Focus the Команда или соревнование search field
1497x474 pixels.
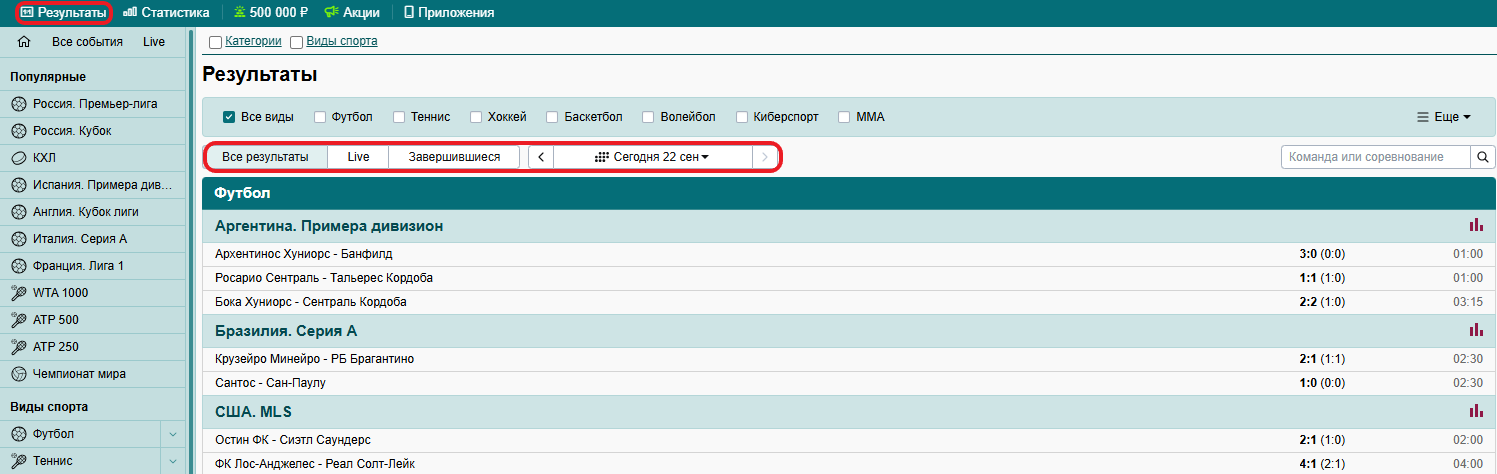1375,157
